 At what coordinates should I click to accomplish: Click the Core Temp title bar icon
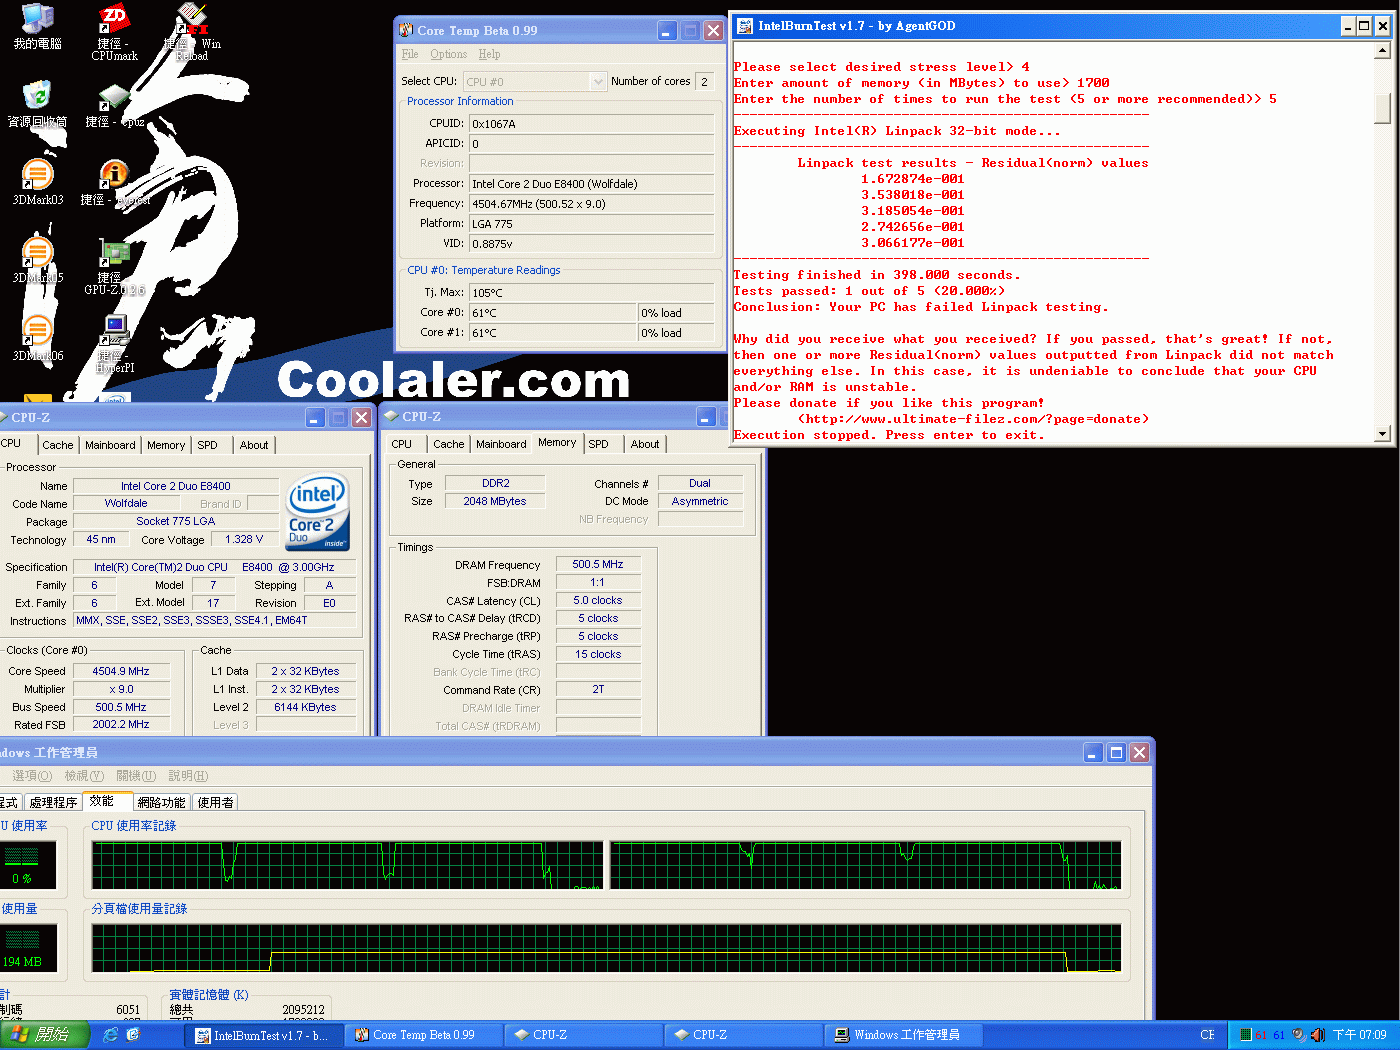[406, 30]
